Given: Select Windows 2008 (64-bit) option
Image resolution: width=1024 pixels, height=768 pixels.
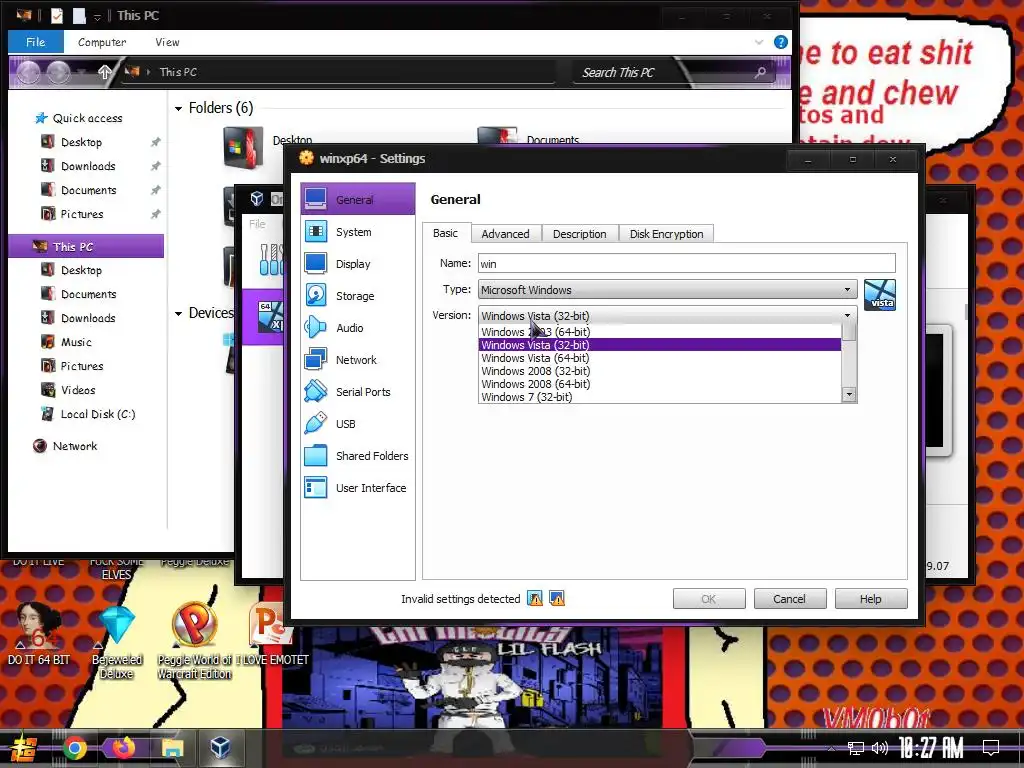Looking at the screenshot, I should pos(660,384).
